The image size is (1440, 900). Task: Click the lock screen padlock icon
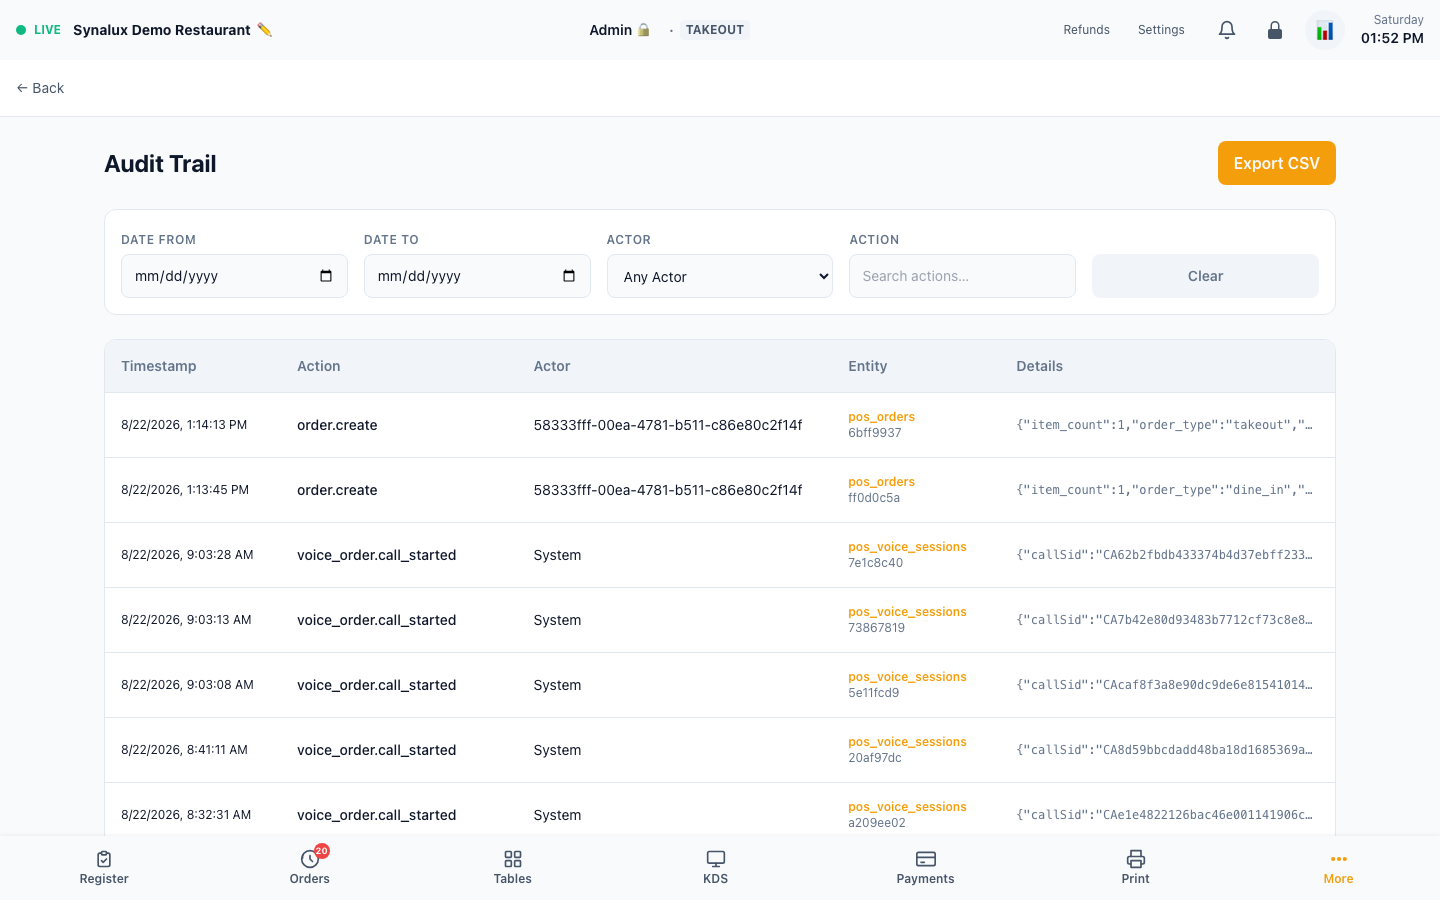tap(1275, 30)
